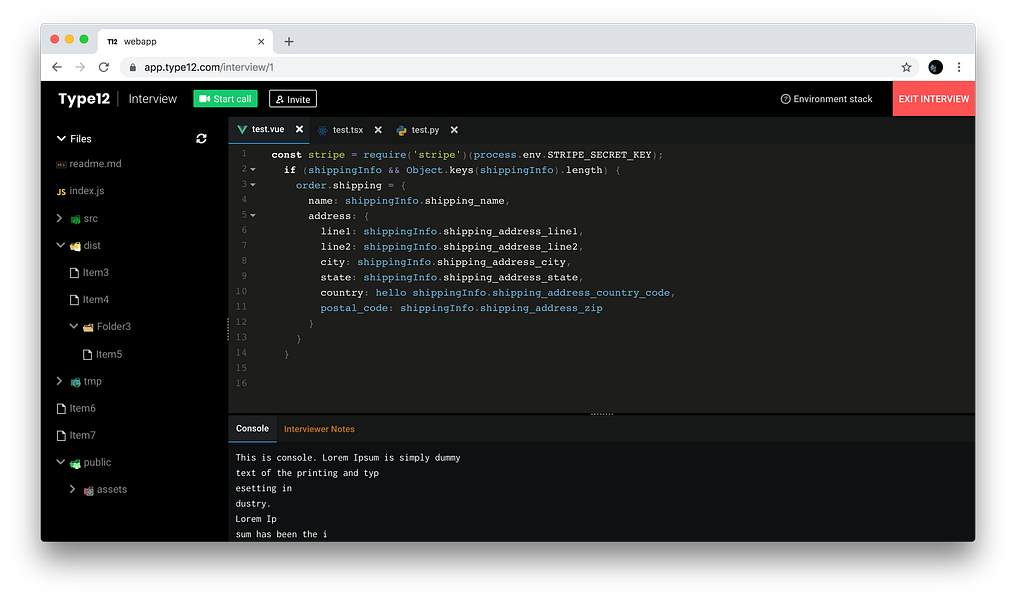Click the Type12 logo
1016x600 pixels.
coord(84,99)
